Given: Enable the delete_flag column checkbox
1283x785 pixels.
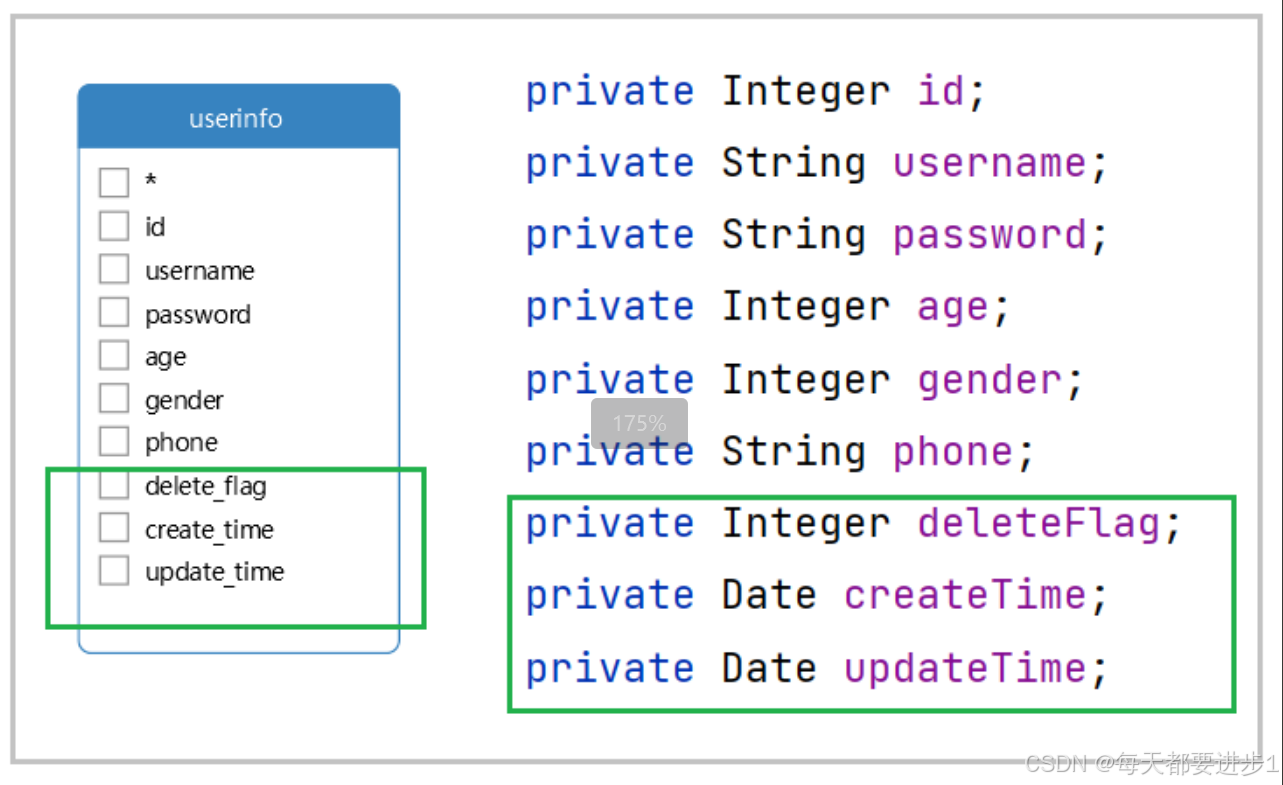Looking at the screenshot, I should pos(114,485).
